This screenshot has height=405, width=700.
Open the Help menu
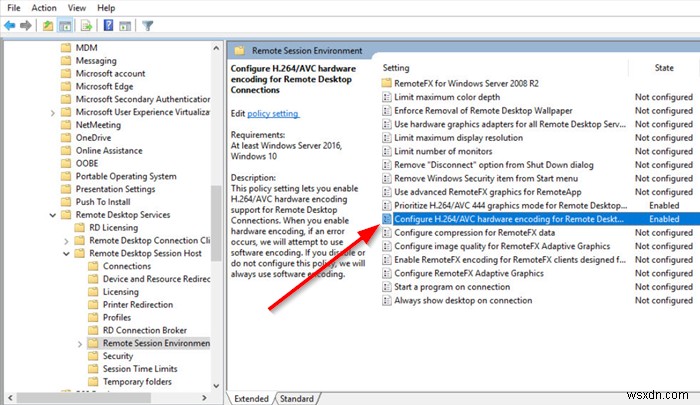tap(106, 8)
